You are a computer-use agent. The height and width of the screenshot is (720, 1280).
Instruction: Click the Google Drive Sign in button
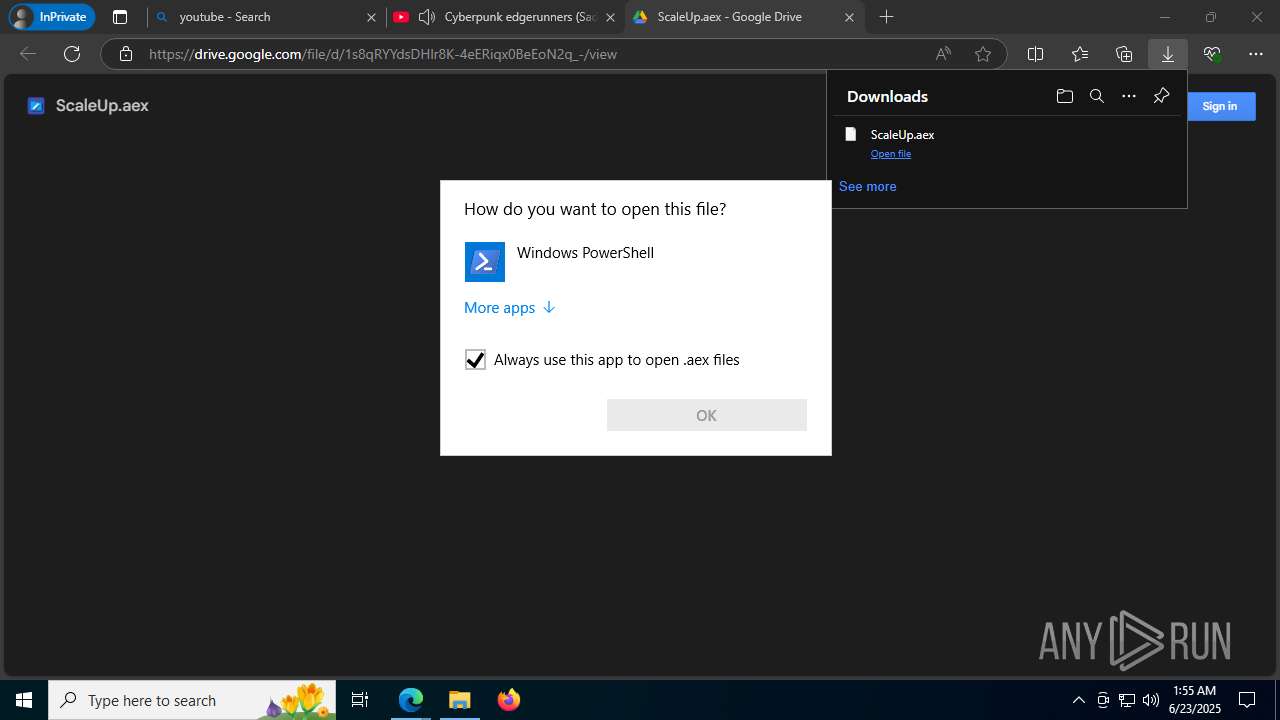tap(1219, 106)
